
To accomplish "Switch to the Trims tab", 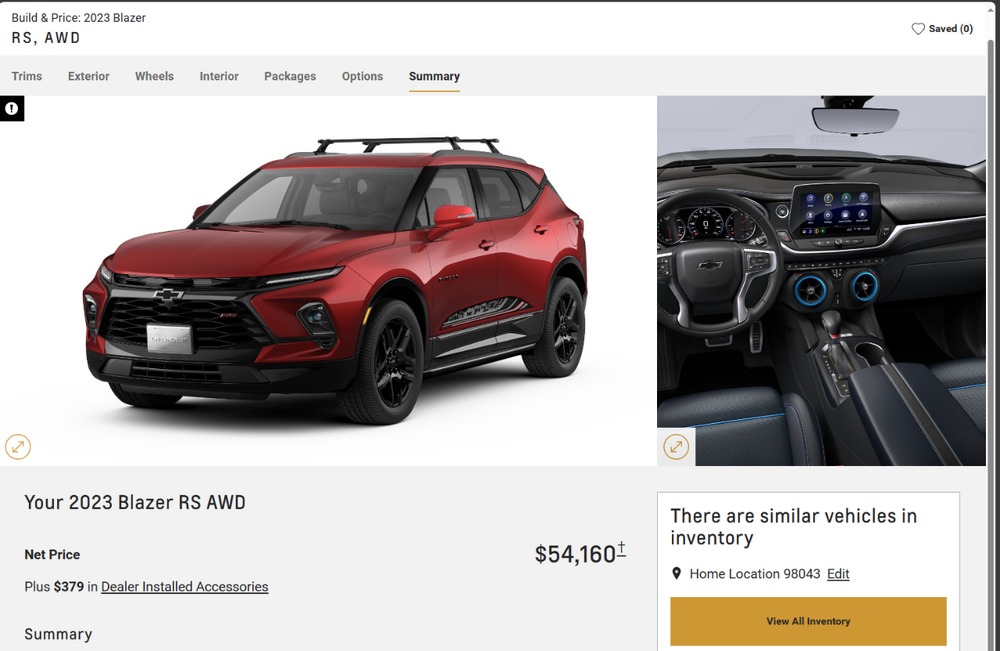I will tap(27, 76).
